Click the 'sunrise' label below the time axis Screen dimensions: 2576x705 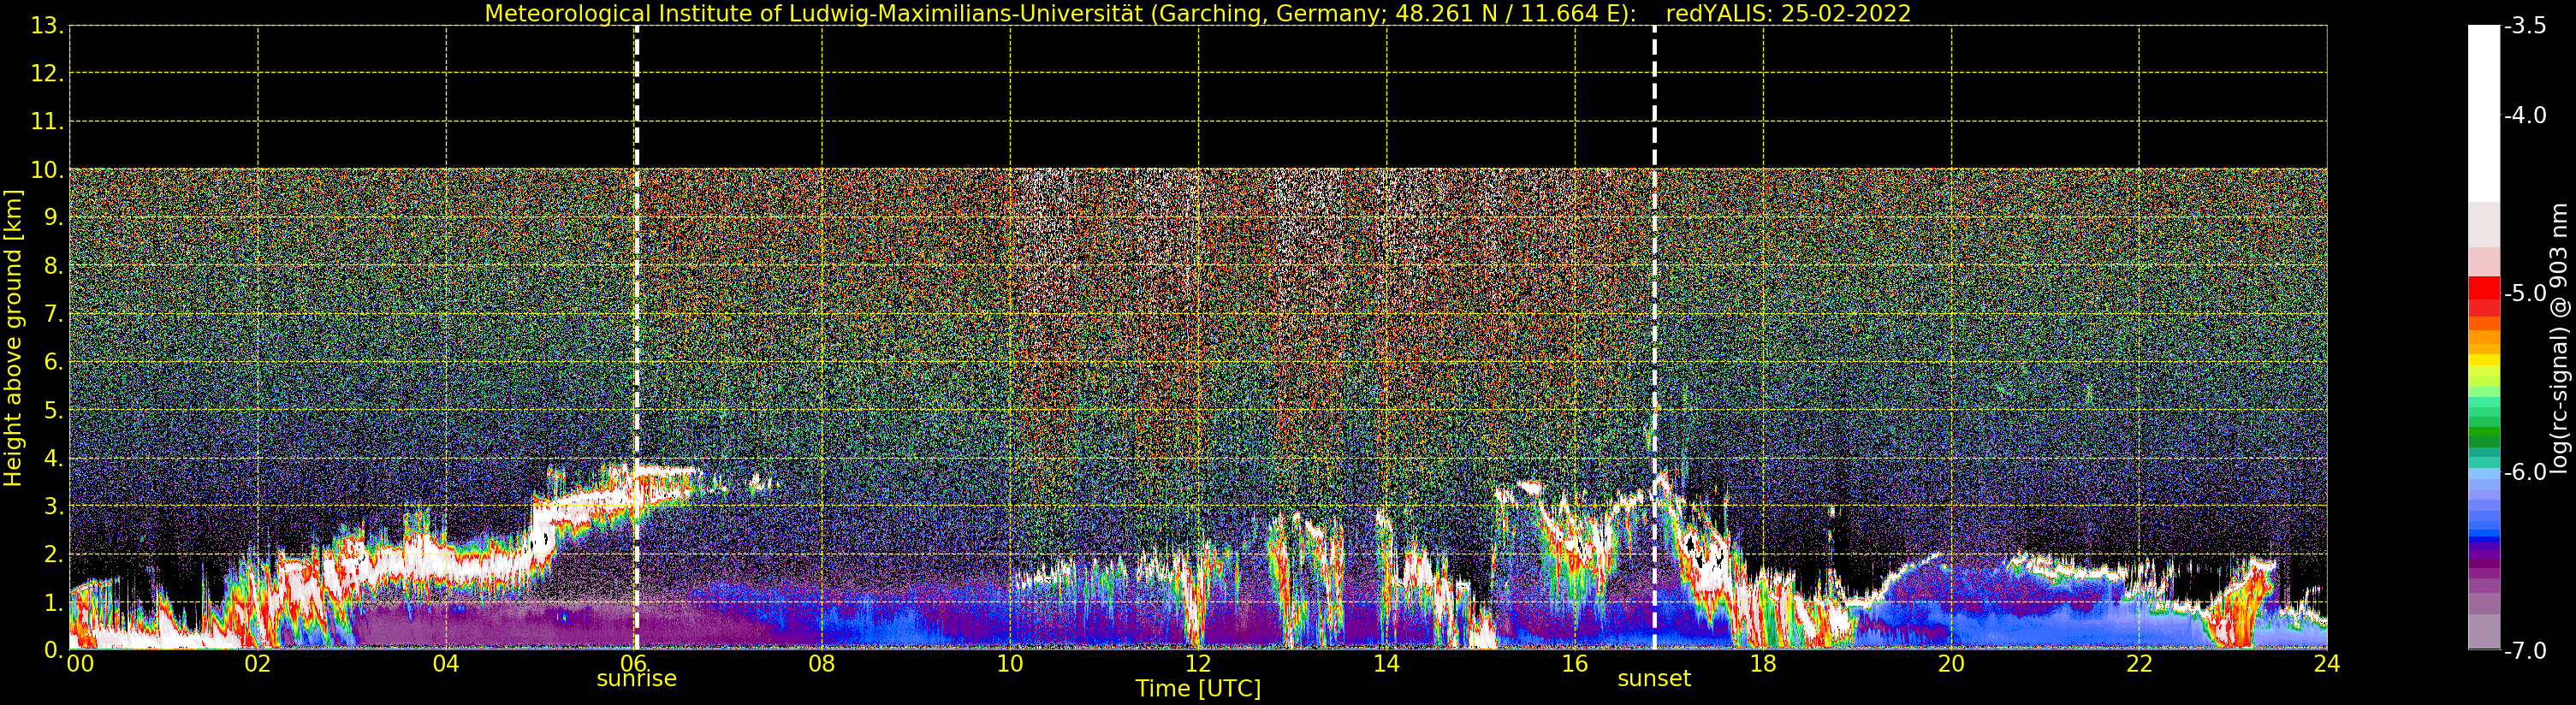637,679
